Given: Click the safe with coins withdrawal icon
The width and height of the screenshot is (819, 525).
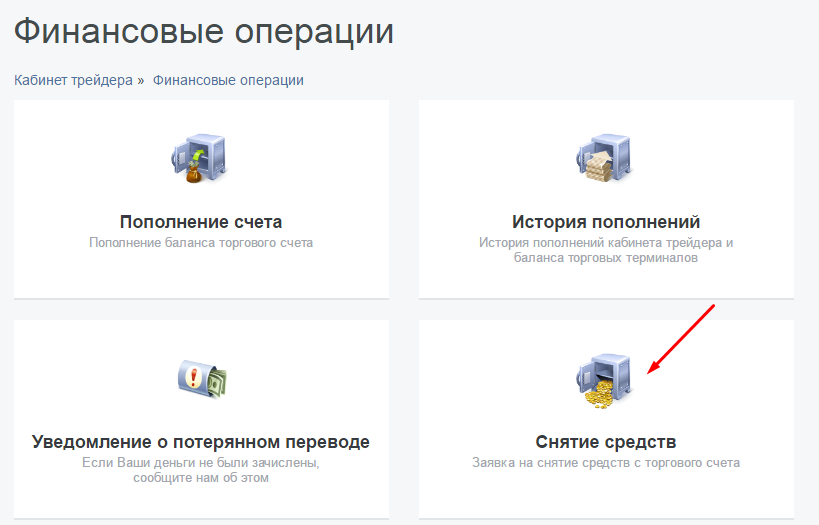Looking at the screenshot, I should tap(605, 381).
